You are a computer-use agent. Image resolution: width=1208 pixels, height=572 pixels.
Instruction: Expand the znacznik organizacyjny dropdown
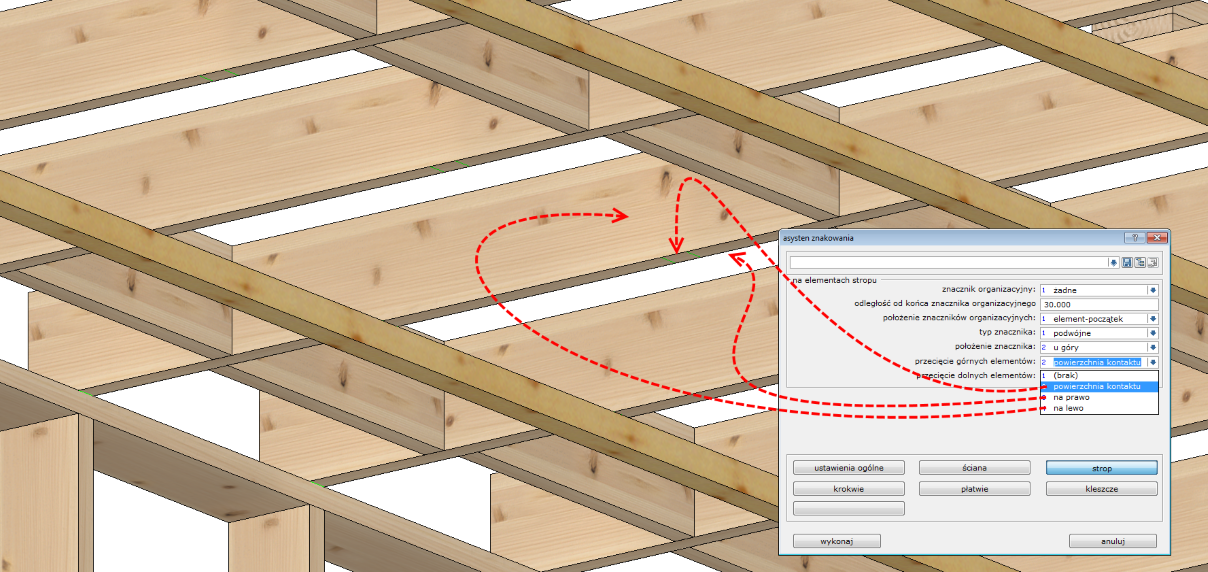point(1152,290)
